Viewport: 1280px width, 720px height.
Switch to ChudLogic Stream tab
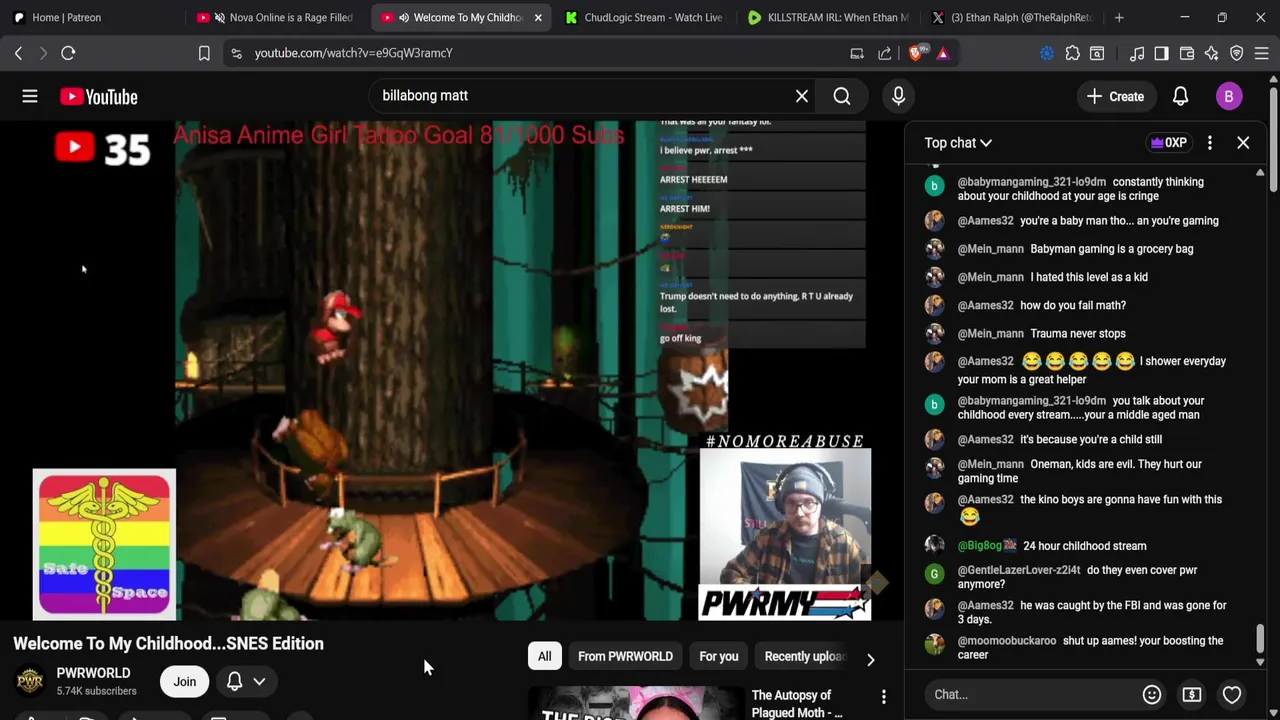pyautogui.click(x=644, y=17)
